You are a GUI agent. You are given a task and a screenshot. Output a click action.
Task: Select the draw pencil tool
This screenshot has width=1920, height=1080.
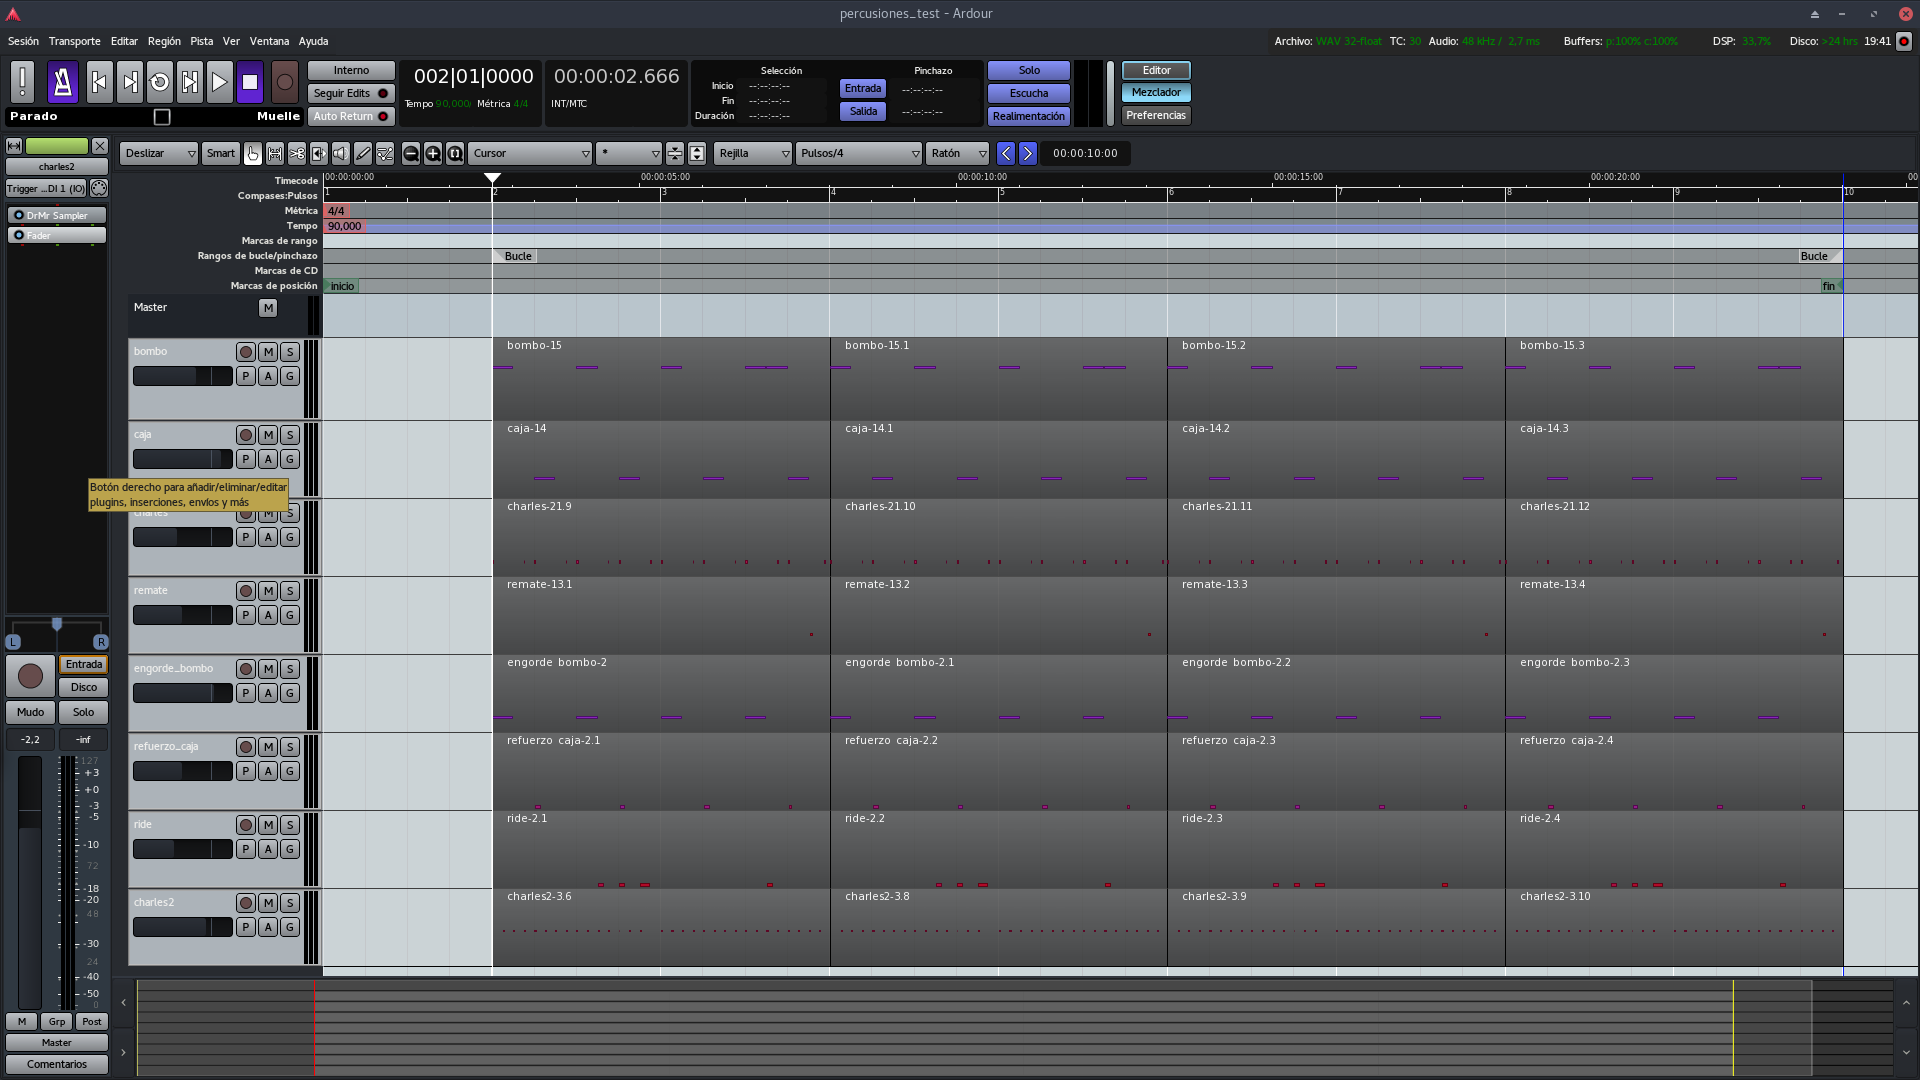[363, 154]
